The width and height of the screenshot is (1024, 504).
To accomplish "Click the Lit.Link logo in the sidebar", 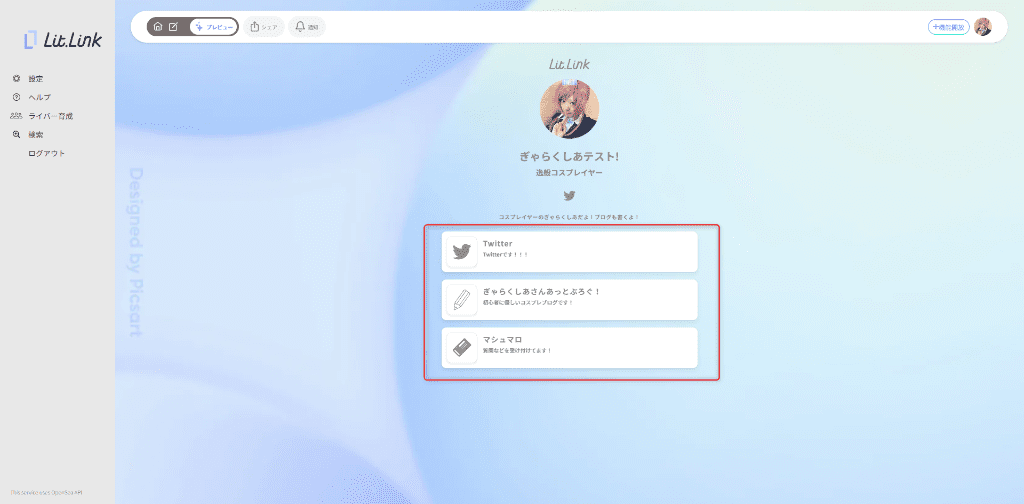I will tap(62, 40).
